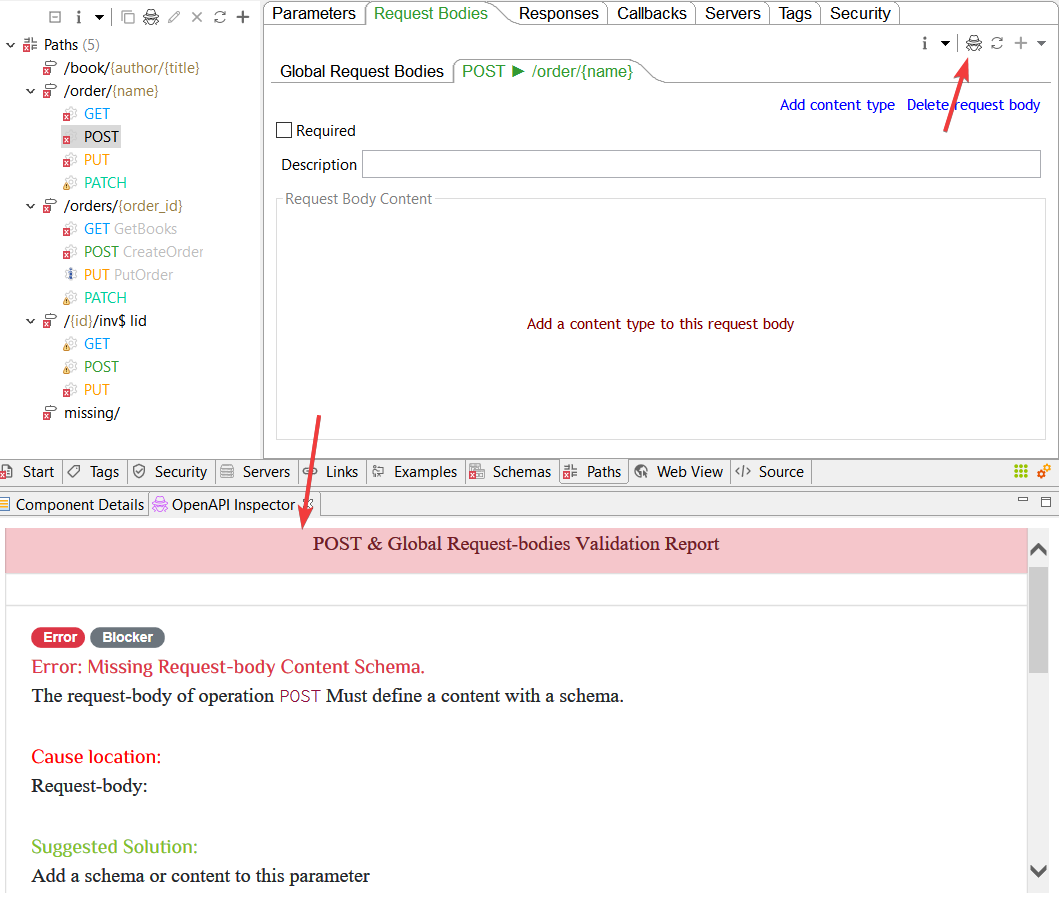
Task: Click the plus icon above the Paths tree
Action: coord(242,17)
